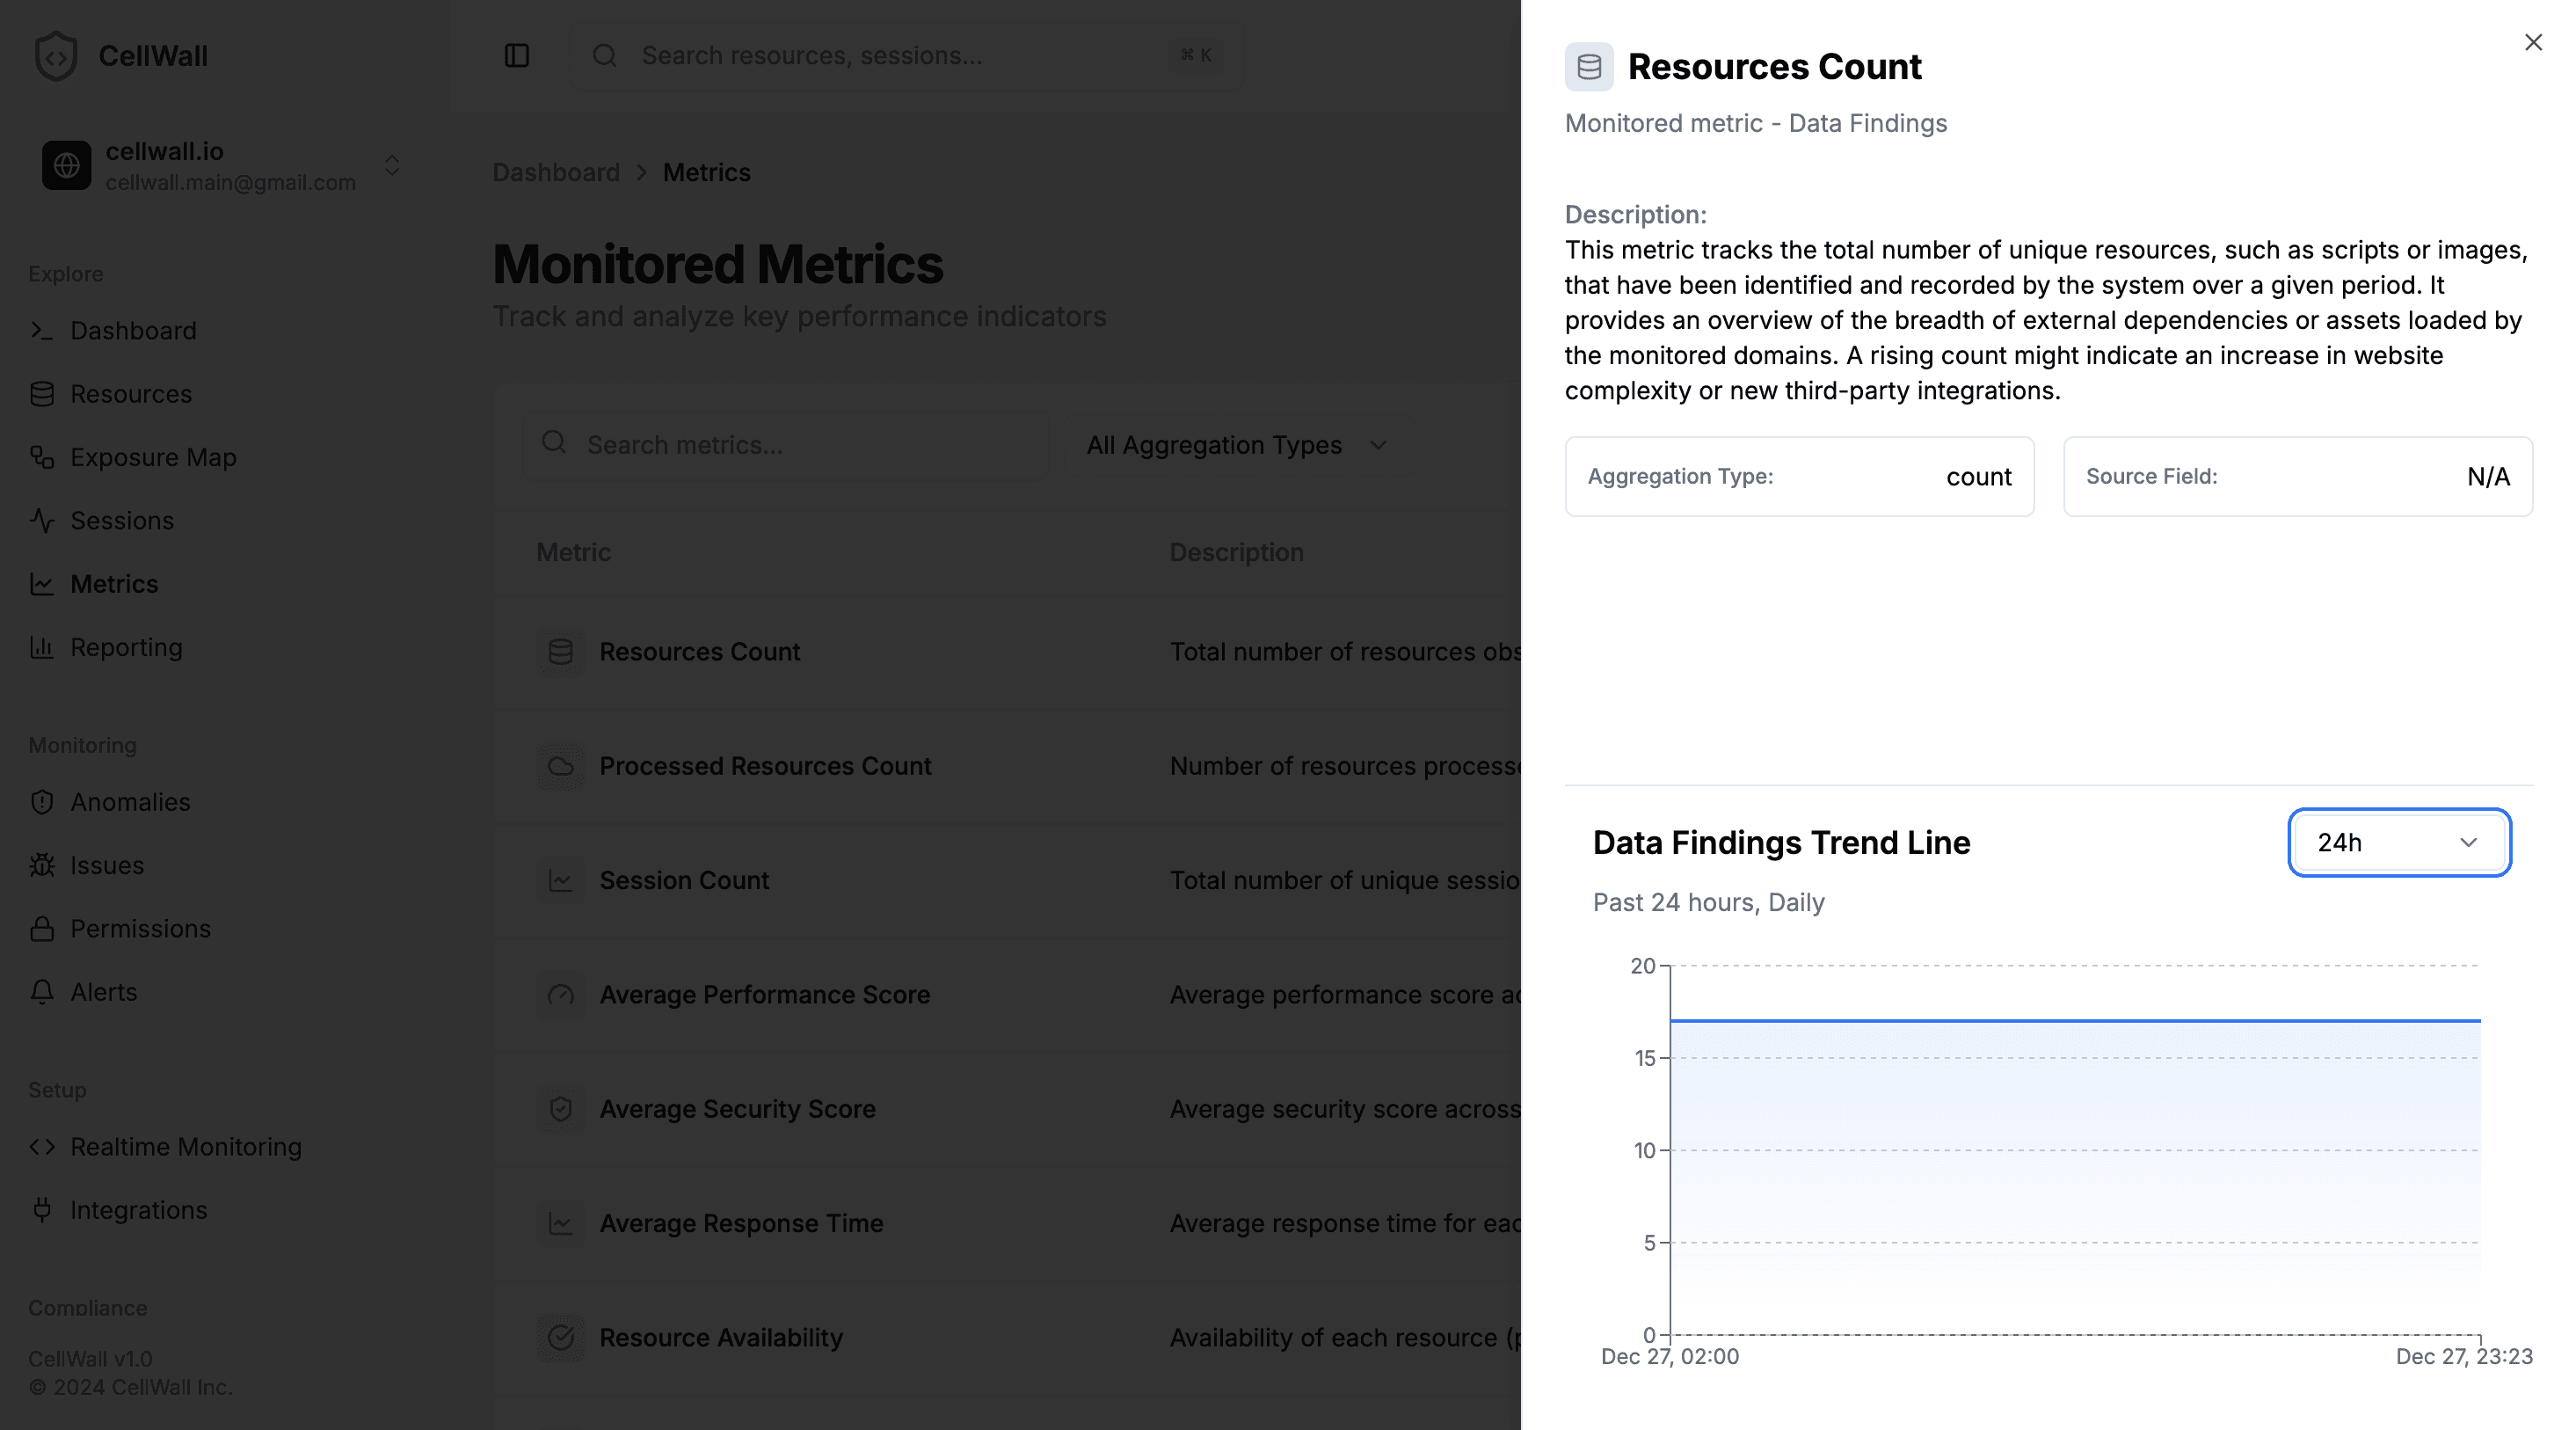Open the Resources page from the sidebar

tap(131, 394)
